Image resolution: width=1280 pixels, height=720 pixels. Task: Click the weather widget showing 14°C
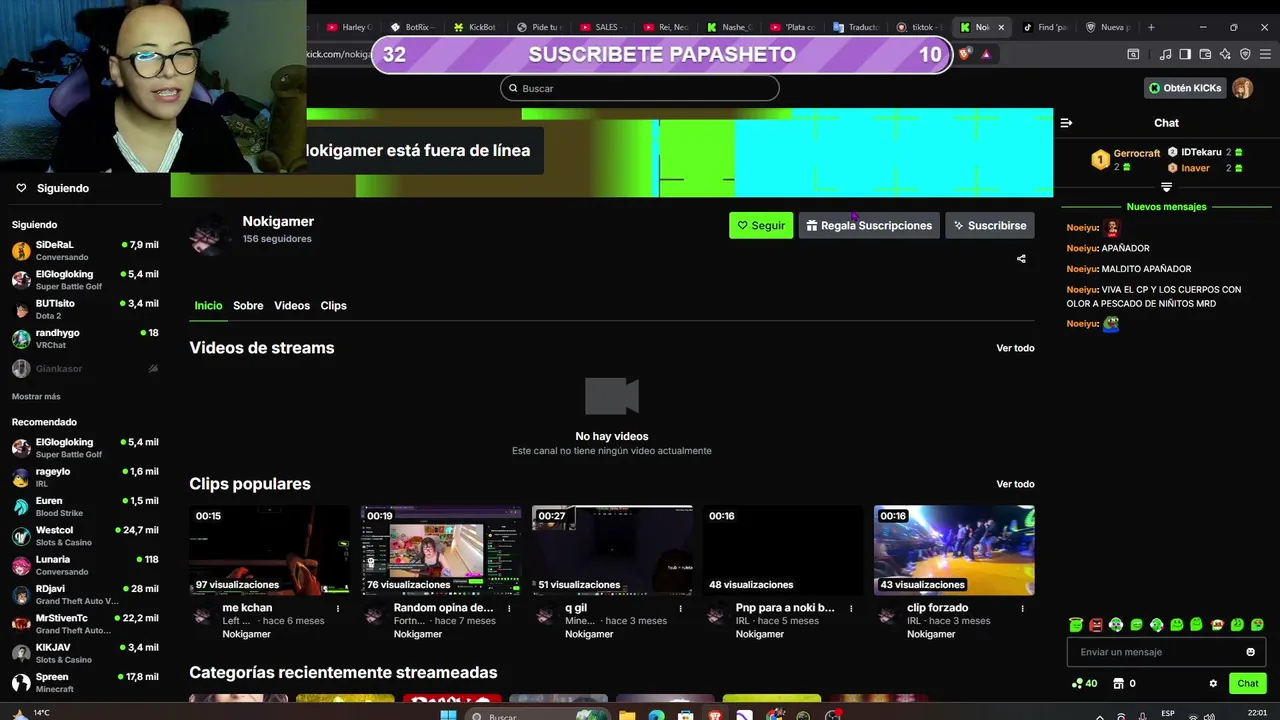tap(30, 714)
